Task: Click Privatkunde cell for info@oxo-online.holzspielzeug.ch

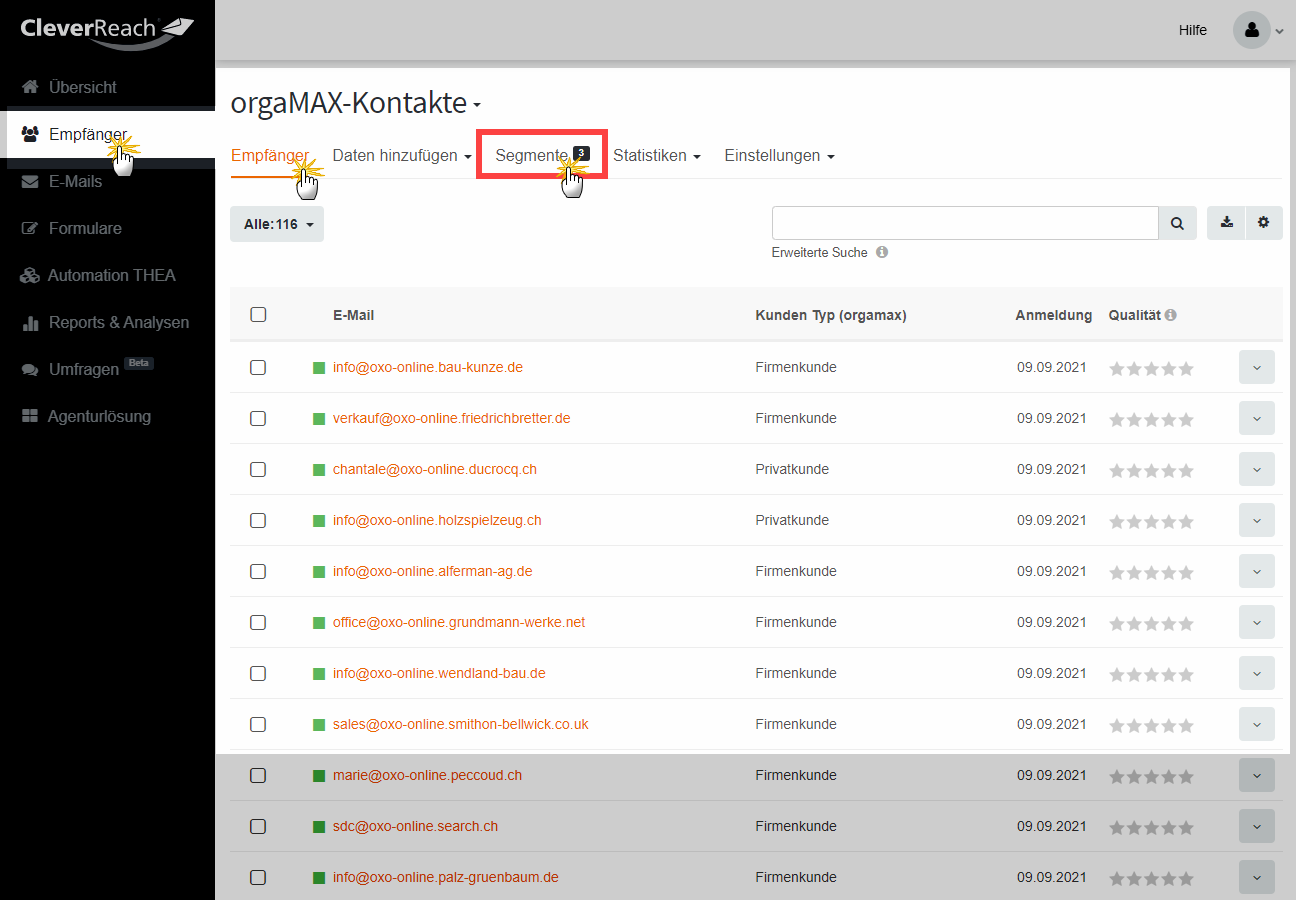Action: coord(792,520)
